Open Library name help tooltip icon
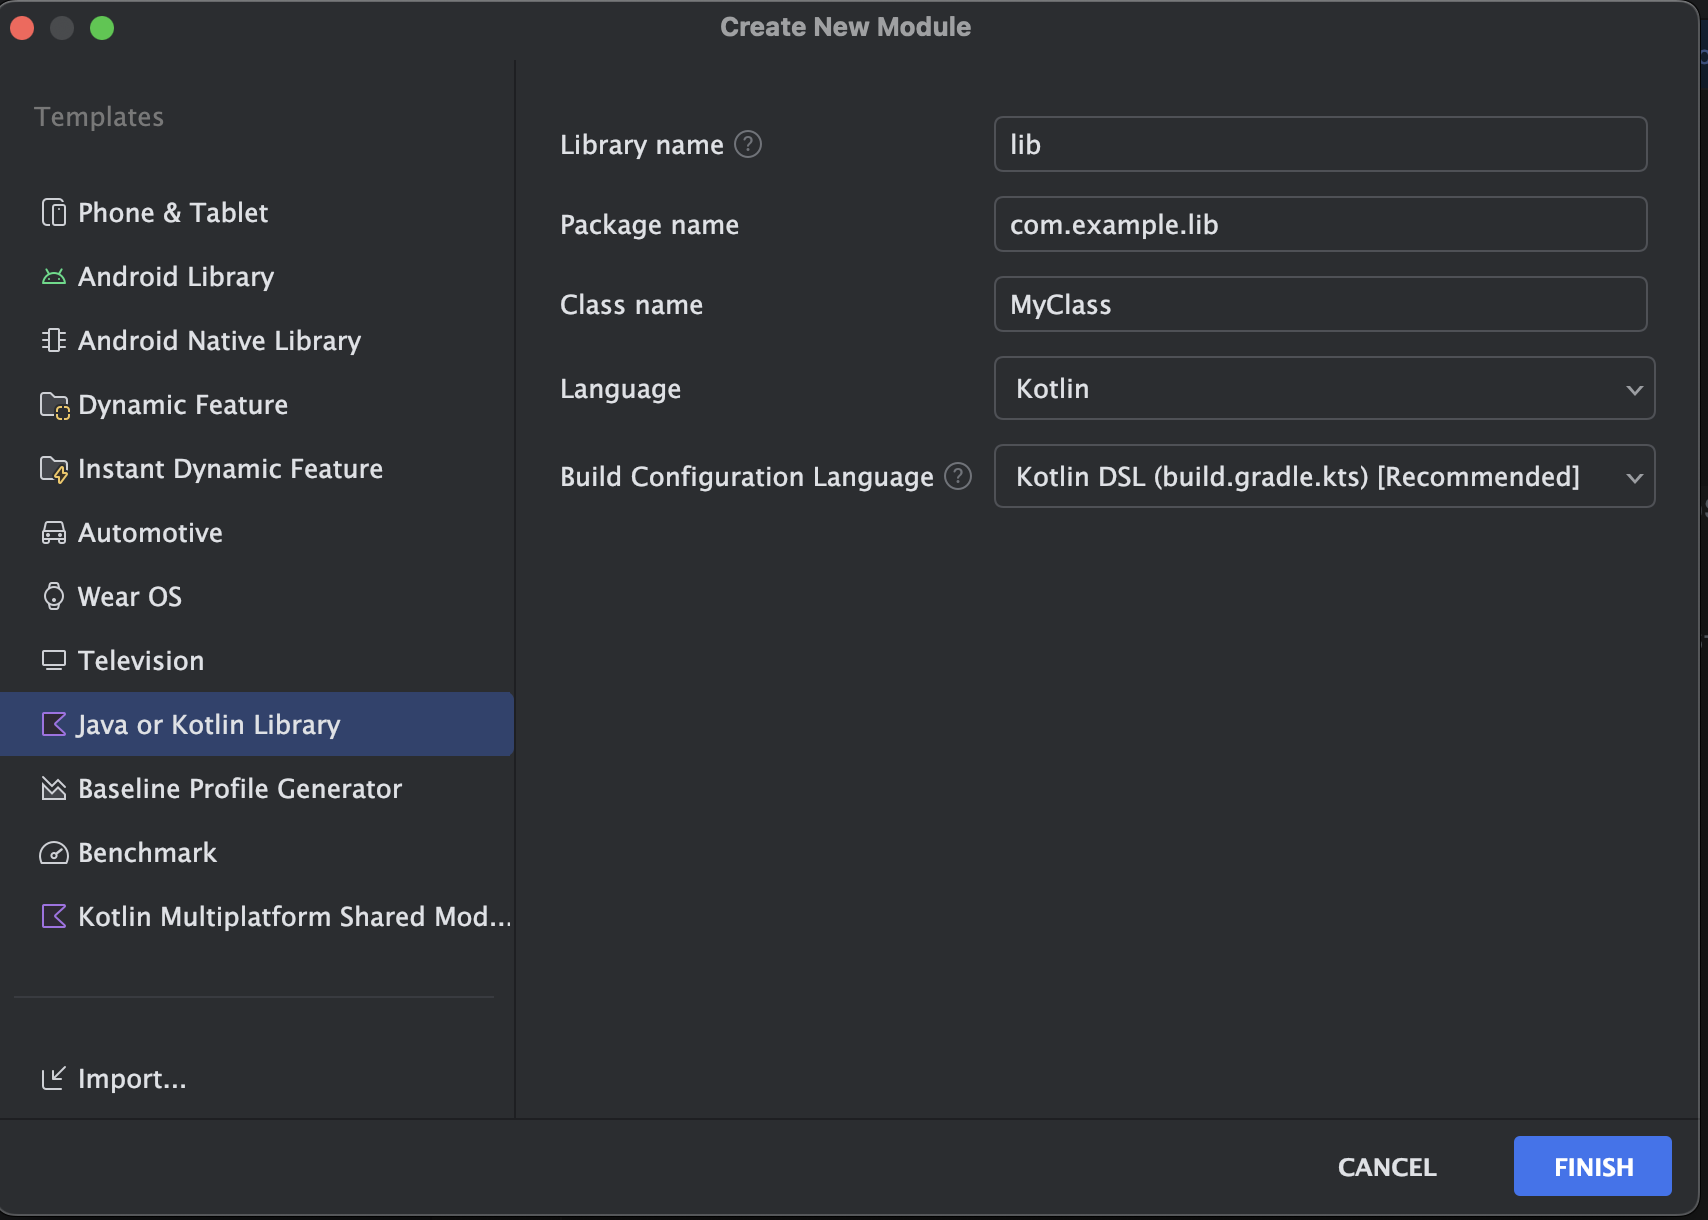1708x1220 pixels. pos(748,145)
